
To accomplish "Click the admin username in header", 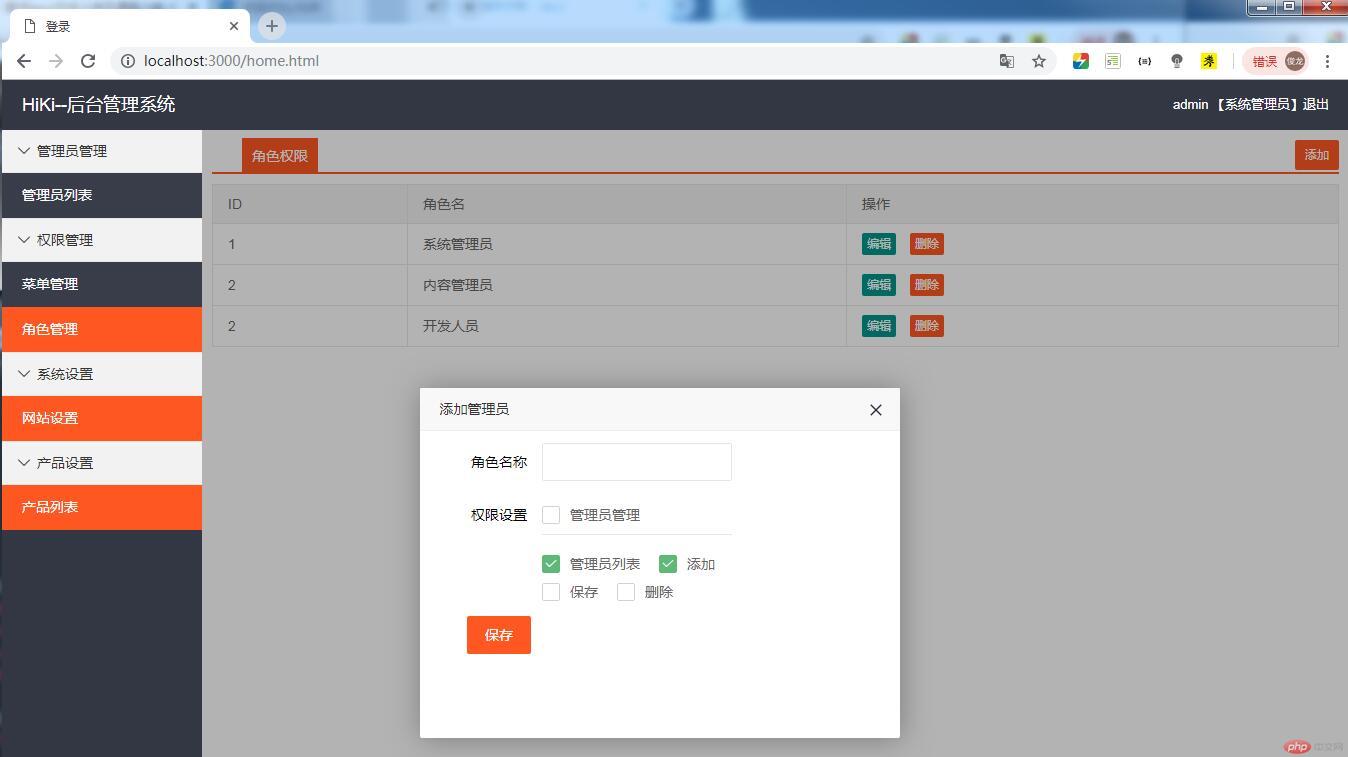I will [x=1190, y=104].
